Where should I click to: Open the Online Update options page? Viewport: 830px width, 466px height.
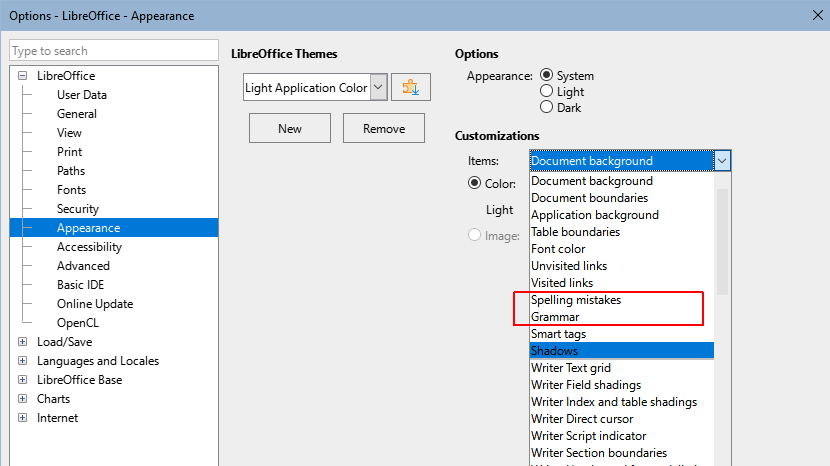point(95,304)
